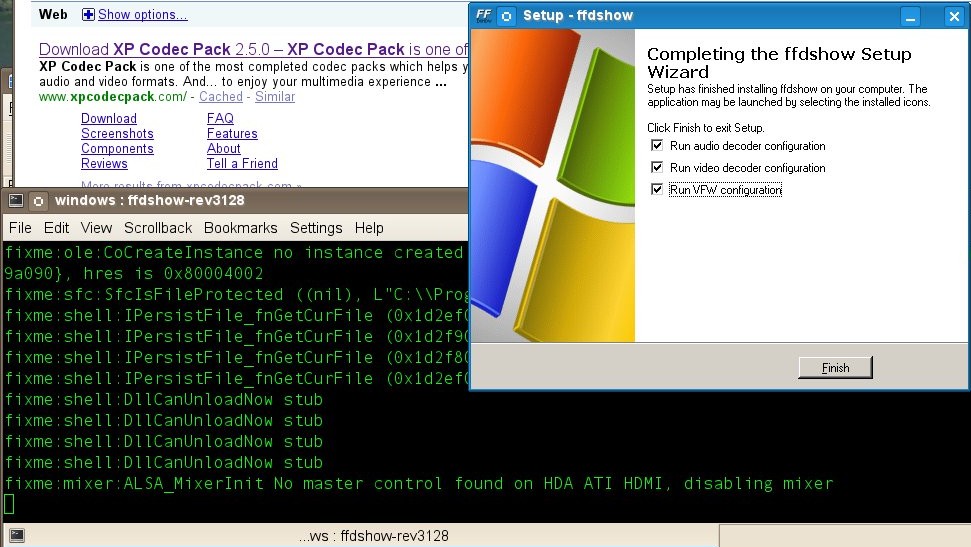Minimize the ffdshow Setup window

click(x=910, y=17)
